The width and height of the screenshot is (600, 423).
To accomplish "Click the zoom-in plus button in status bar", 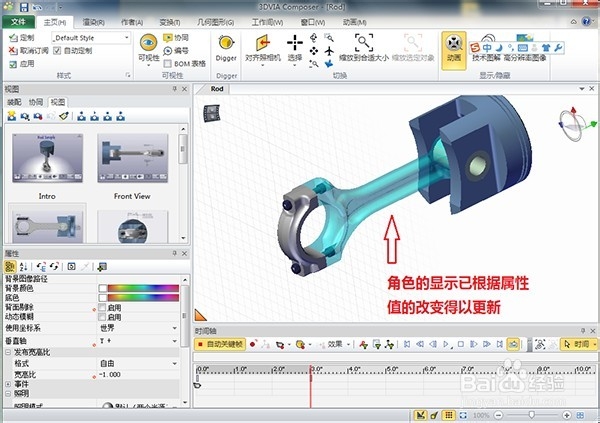I will pos(566,415).
